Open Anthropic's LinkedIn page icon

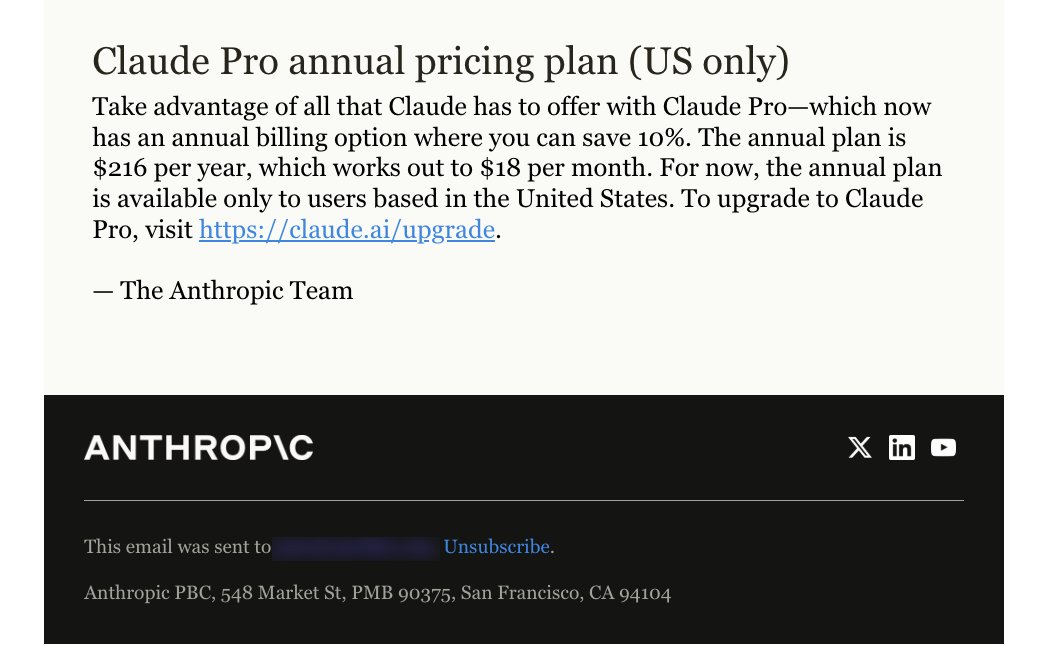coord(902,447)
